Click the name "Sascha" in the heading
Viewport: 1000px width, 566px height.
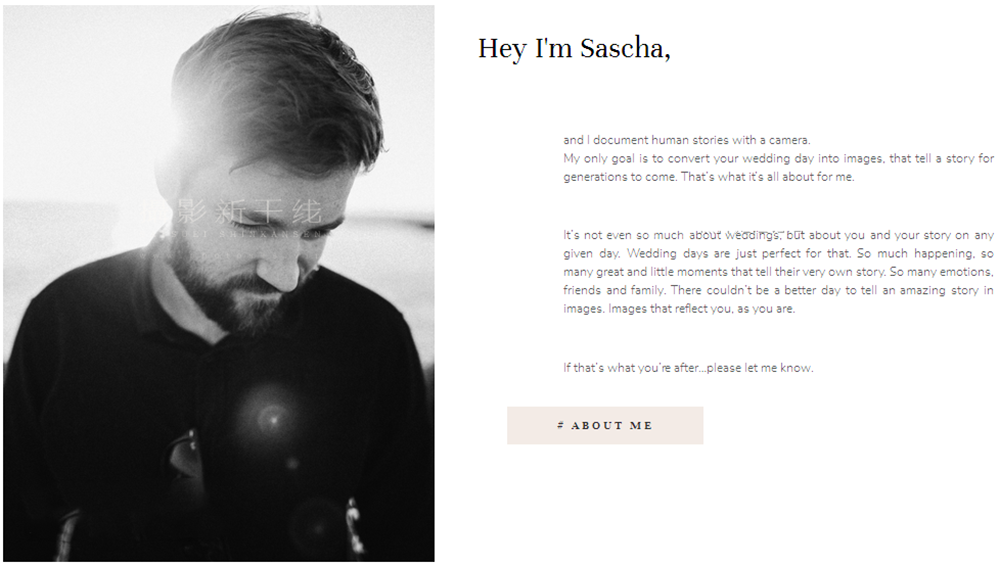coord(625,48)
